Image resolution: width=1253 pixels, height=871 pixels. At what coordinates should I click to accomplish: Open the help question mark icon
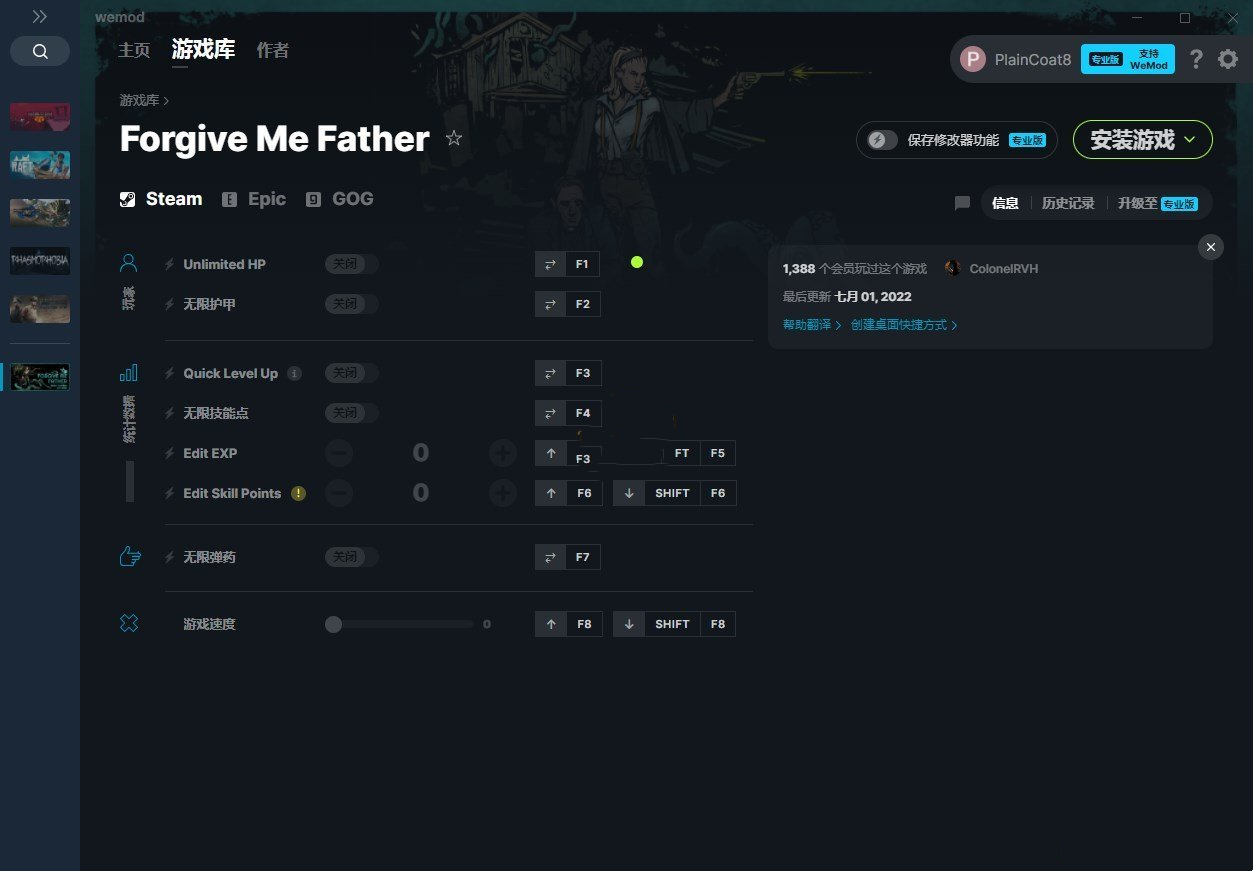click(1196, 59)
